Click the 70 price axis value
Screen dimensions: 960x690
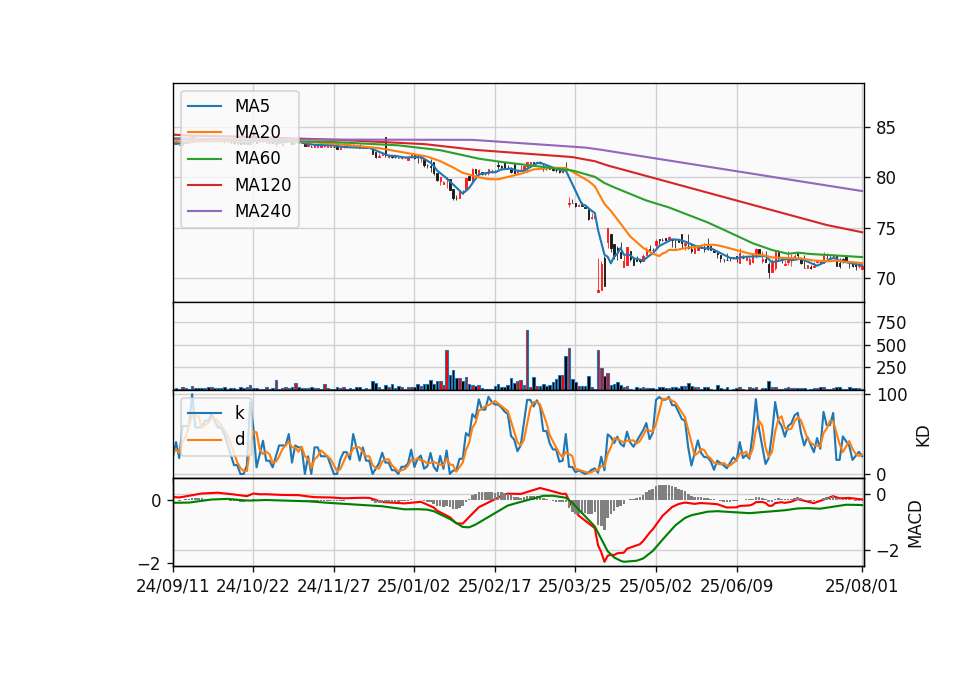[885, 279]
